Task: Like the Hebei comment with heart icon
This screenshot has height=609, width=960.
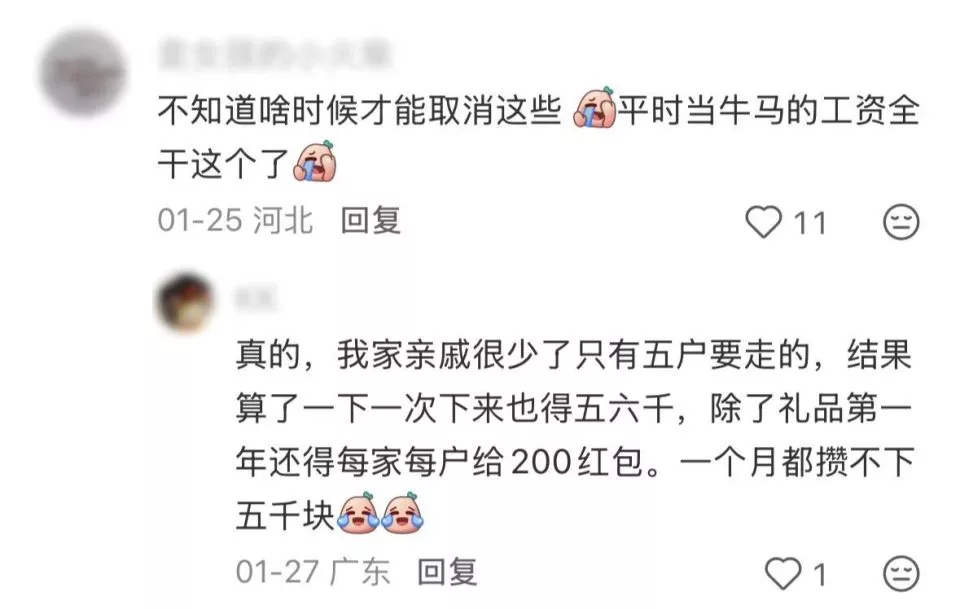Action: 763,222
